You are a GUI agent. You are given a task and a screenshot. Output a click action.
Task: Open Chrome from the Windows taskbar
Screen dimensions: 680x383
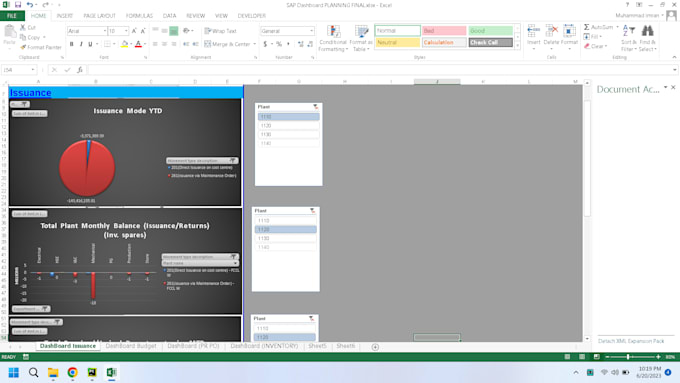tap(72, 372)
